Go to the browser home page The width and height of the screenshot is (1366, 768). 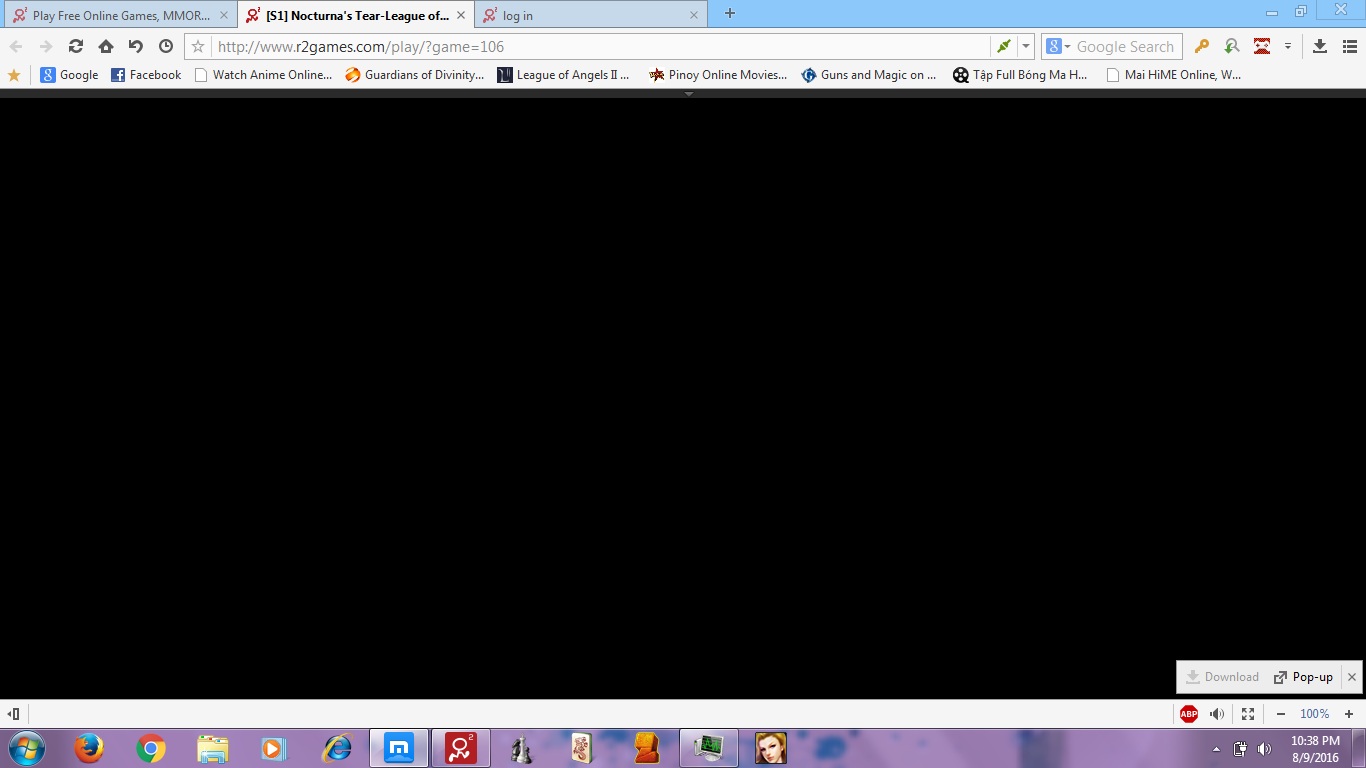click(x=105, y=46)
